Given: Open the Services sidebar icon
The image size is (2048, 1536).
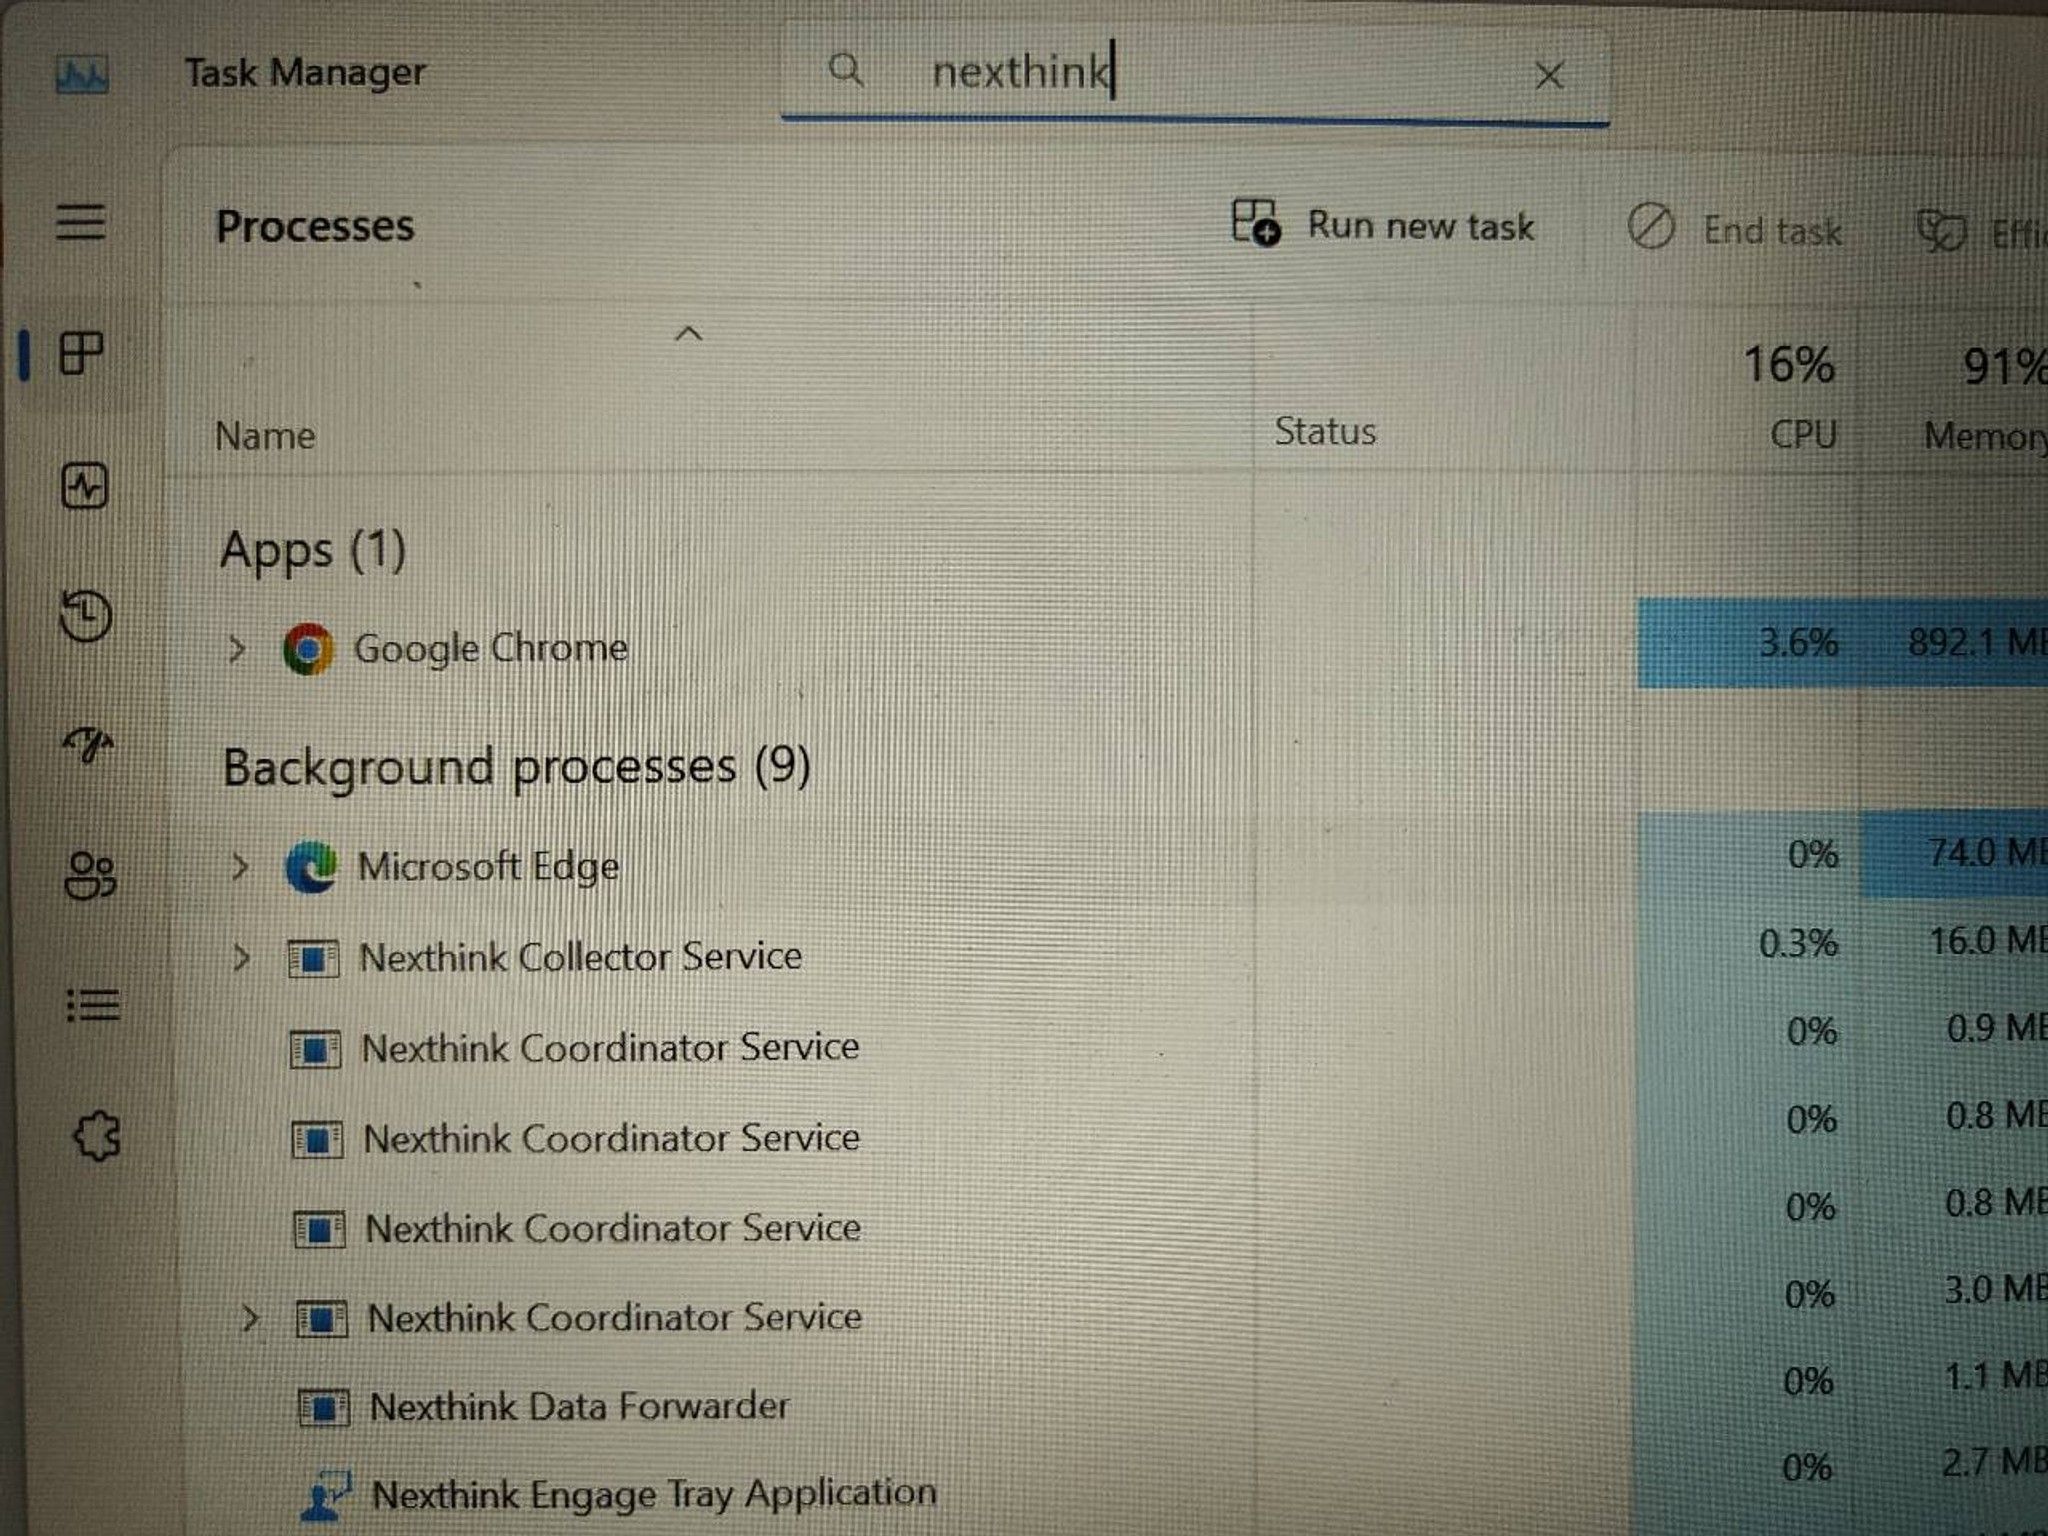Looking at the screenshot, I should [x=97, y=1136].
